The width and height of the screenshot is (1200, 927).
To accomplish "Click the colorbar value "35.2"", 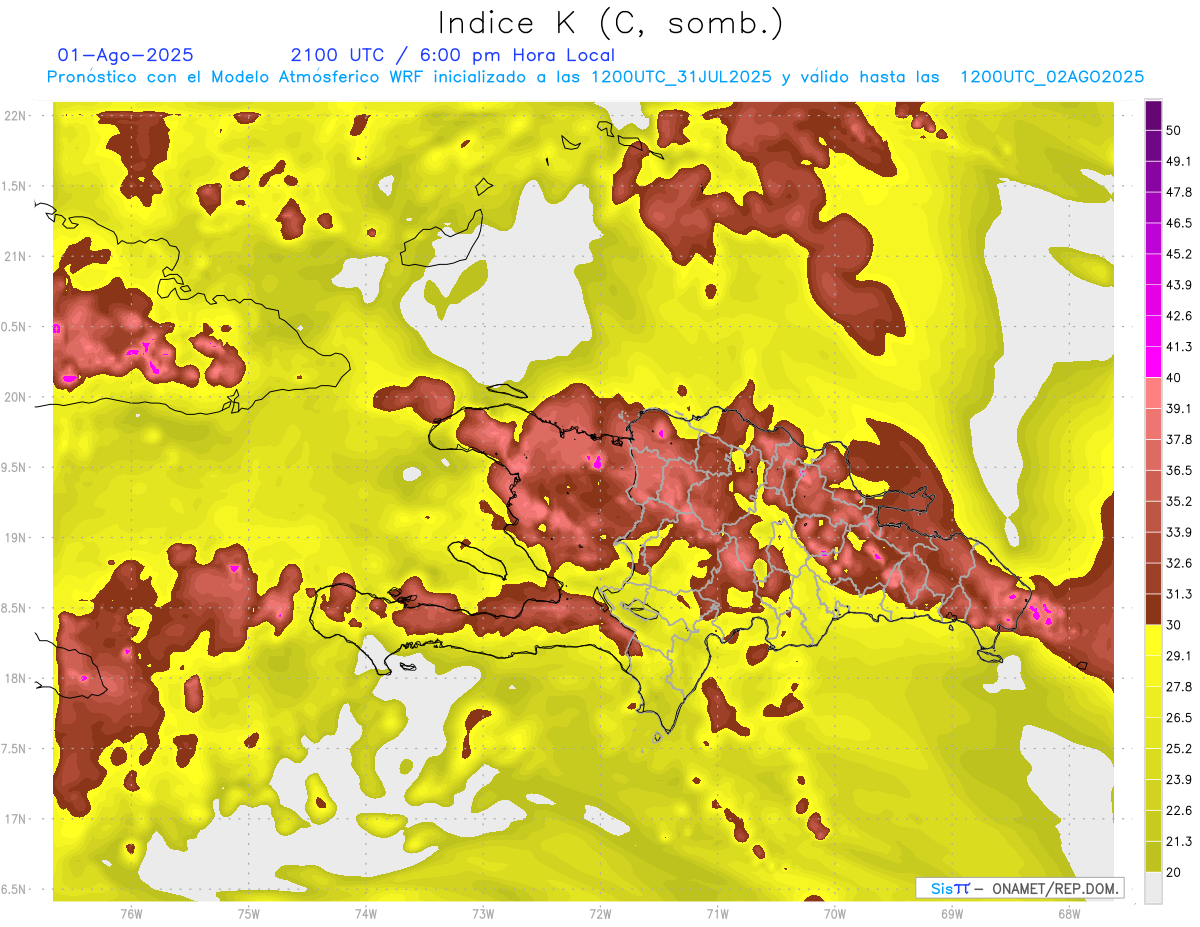I will [1179, 501].
